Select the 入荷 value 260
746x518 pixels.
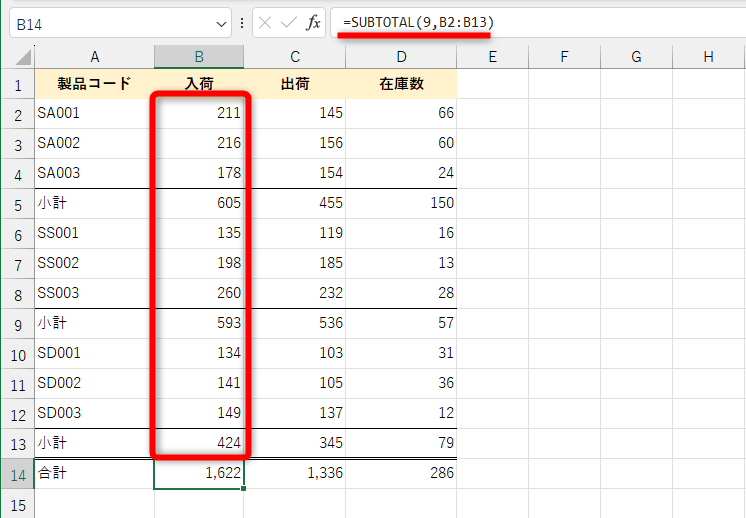(x=199, y=293)
